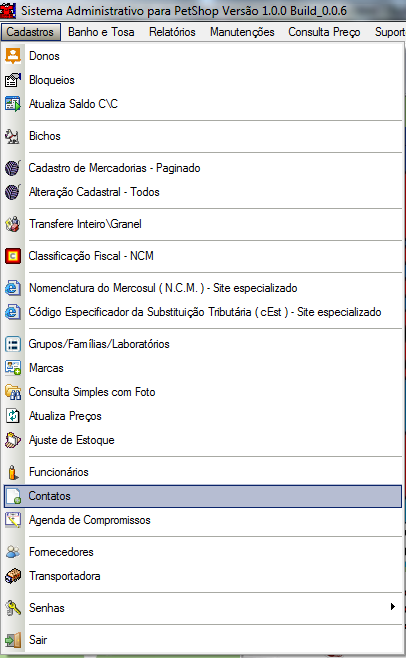Click the Bichos animal icon
Image resolution: width=406 pixels, height=658 pixels.
click(13, 136)
